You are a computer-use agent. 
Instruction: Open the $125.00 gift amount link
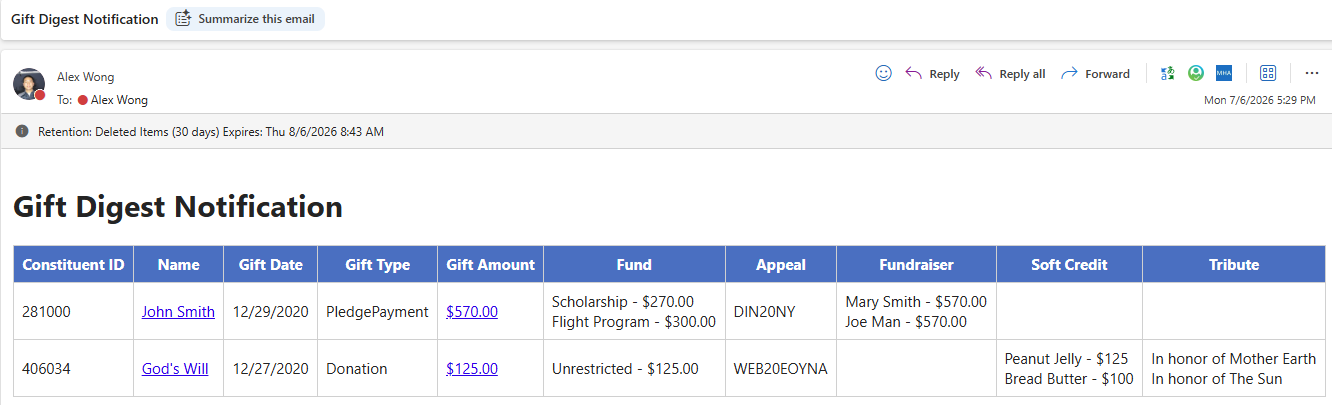point(472,368)
